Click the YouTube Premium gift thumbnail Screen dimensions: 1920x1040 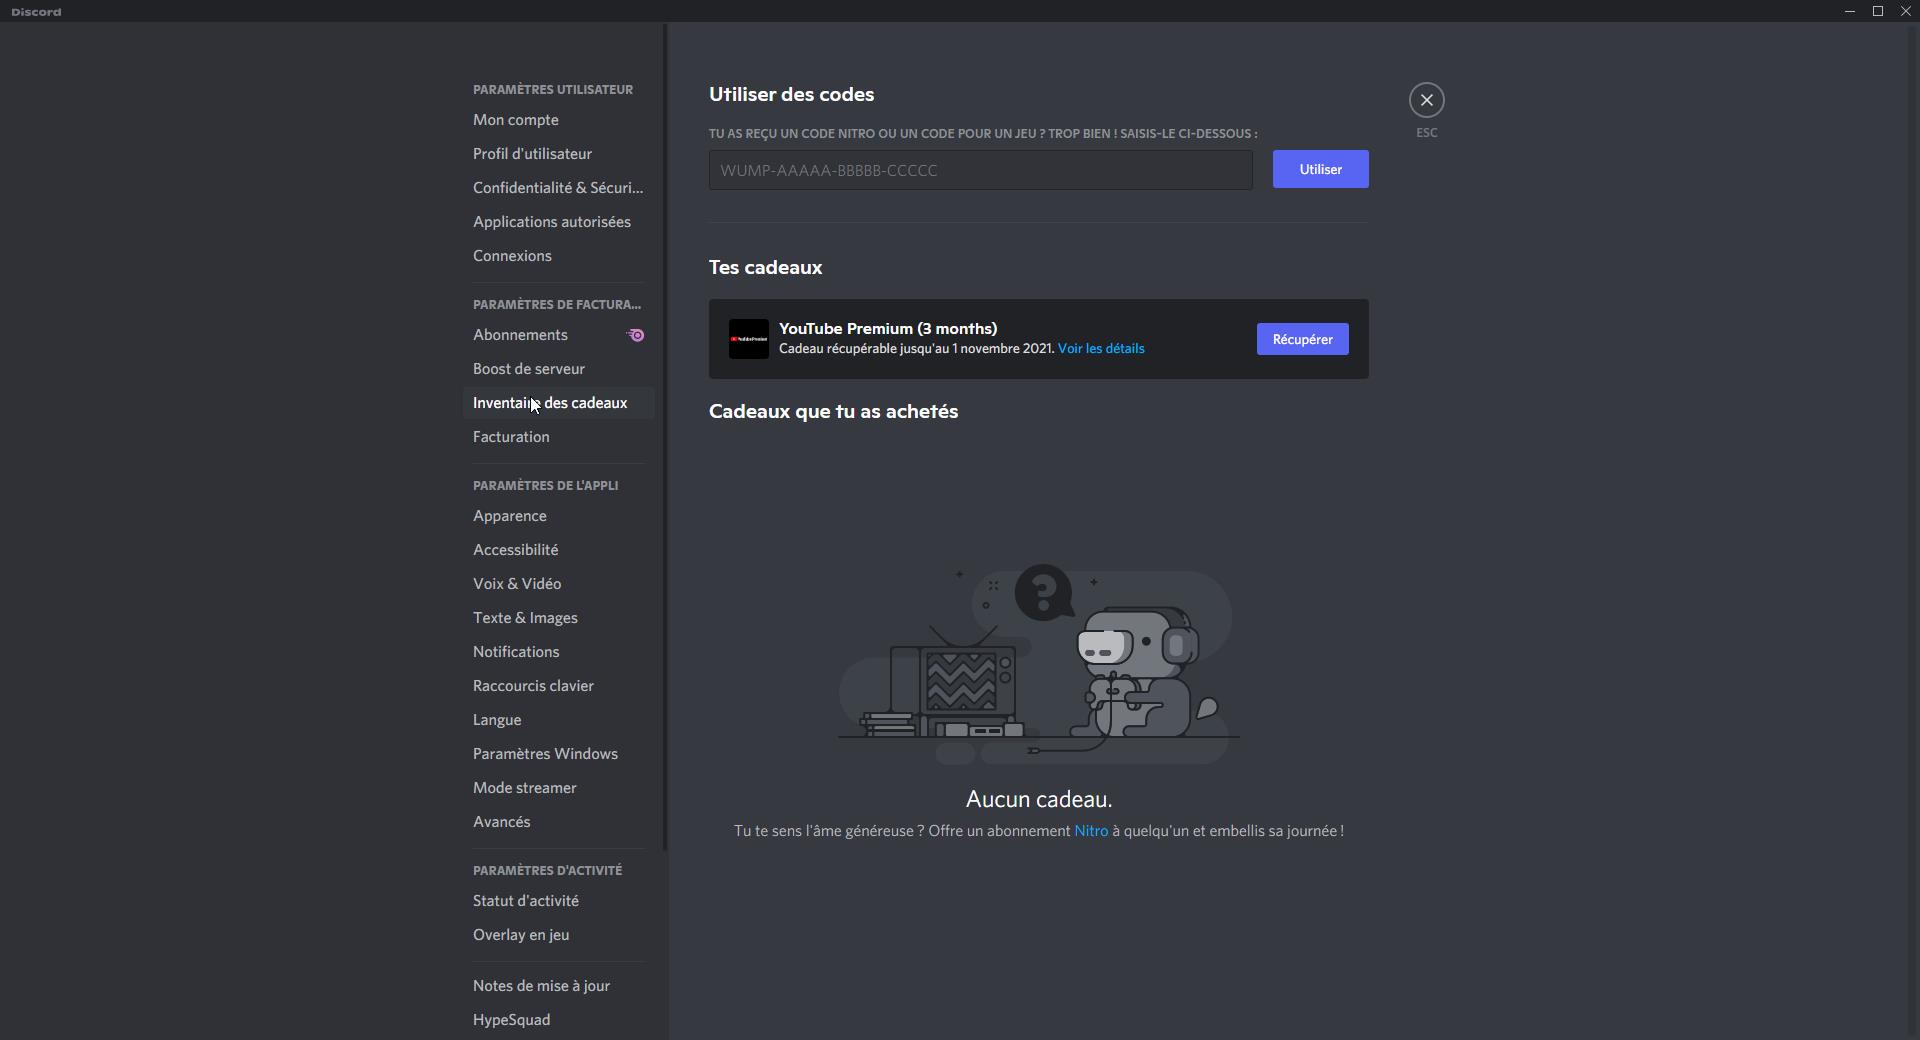click(x=748, y=339)
